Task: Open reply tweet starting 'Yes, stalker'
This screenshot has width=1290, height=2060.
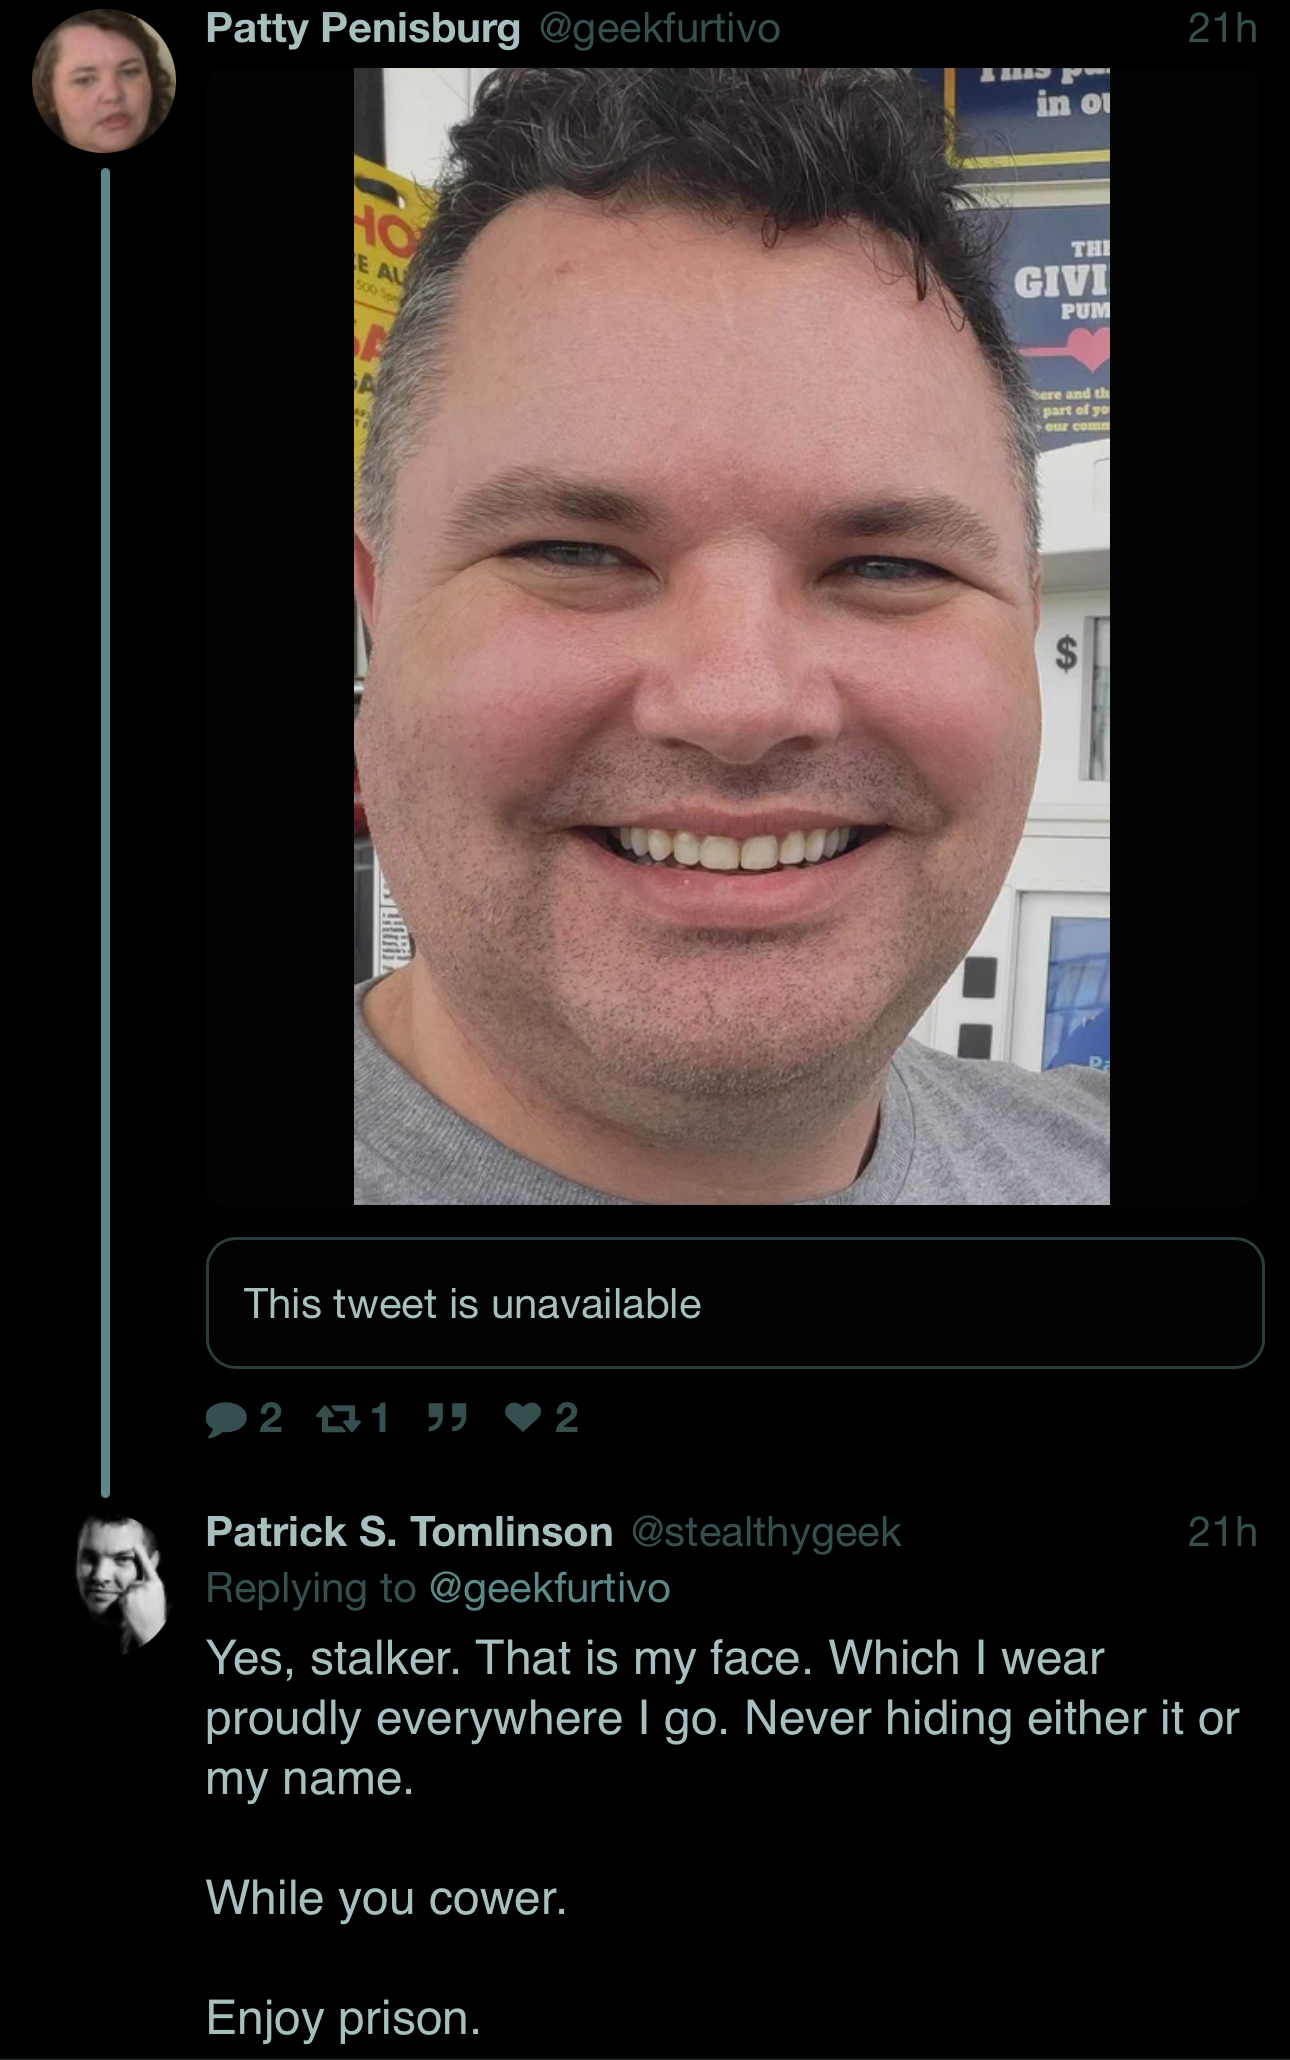Action: [x=722, y=1837]
